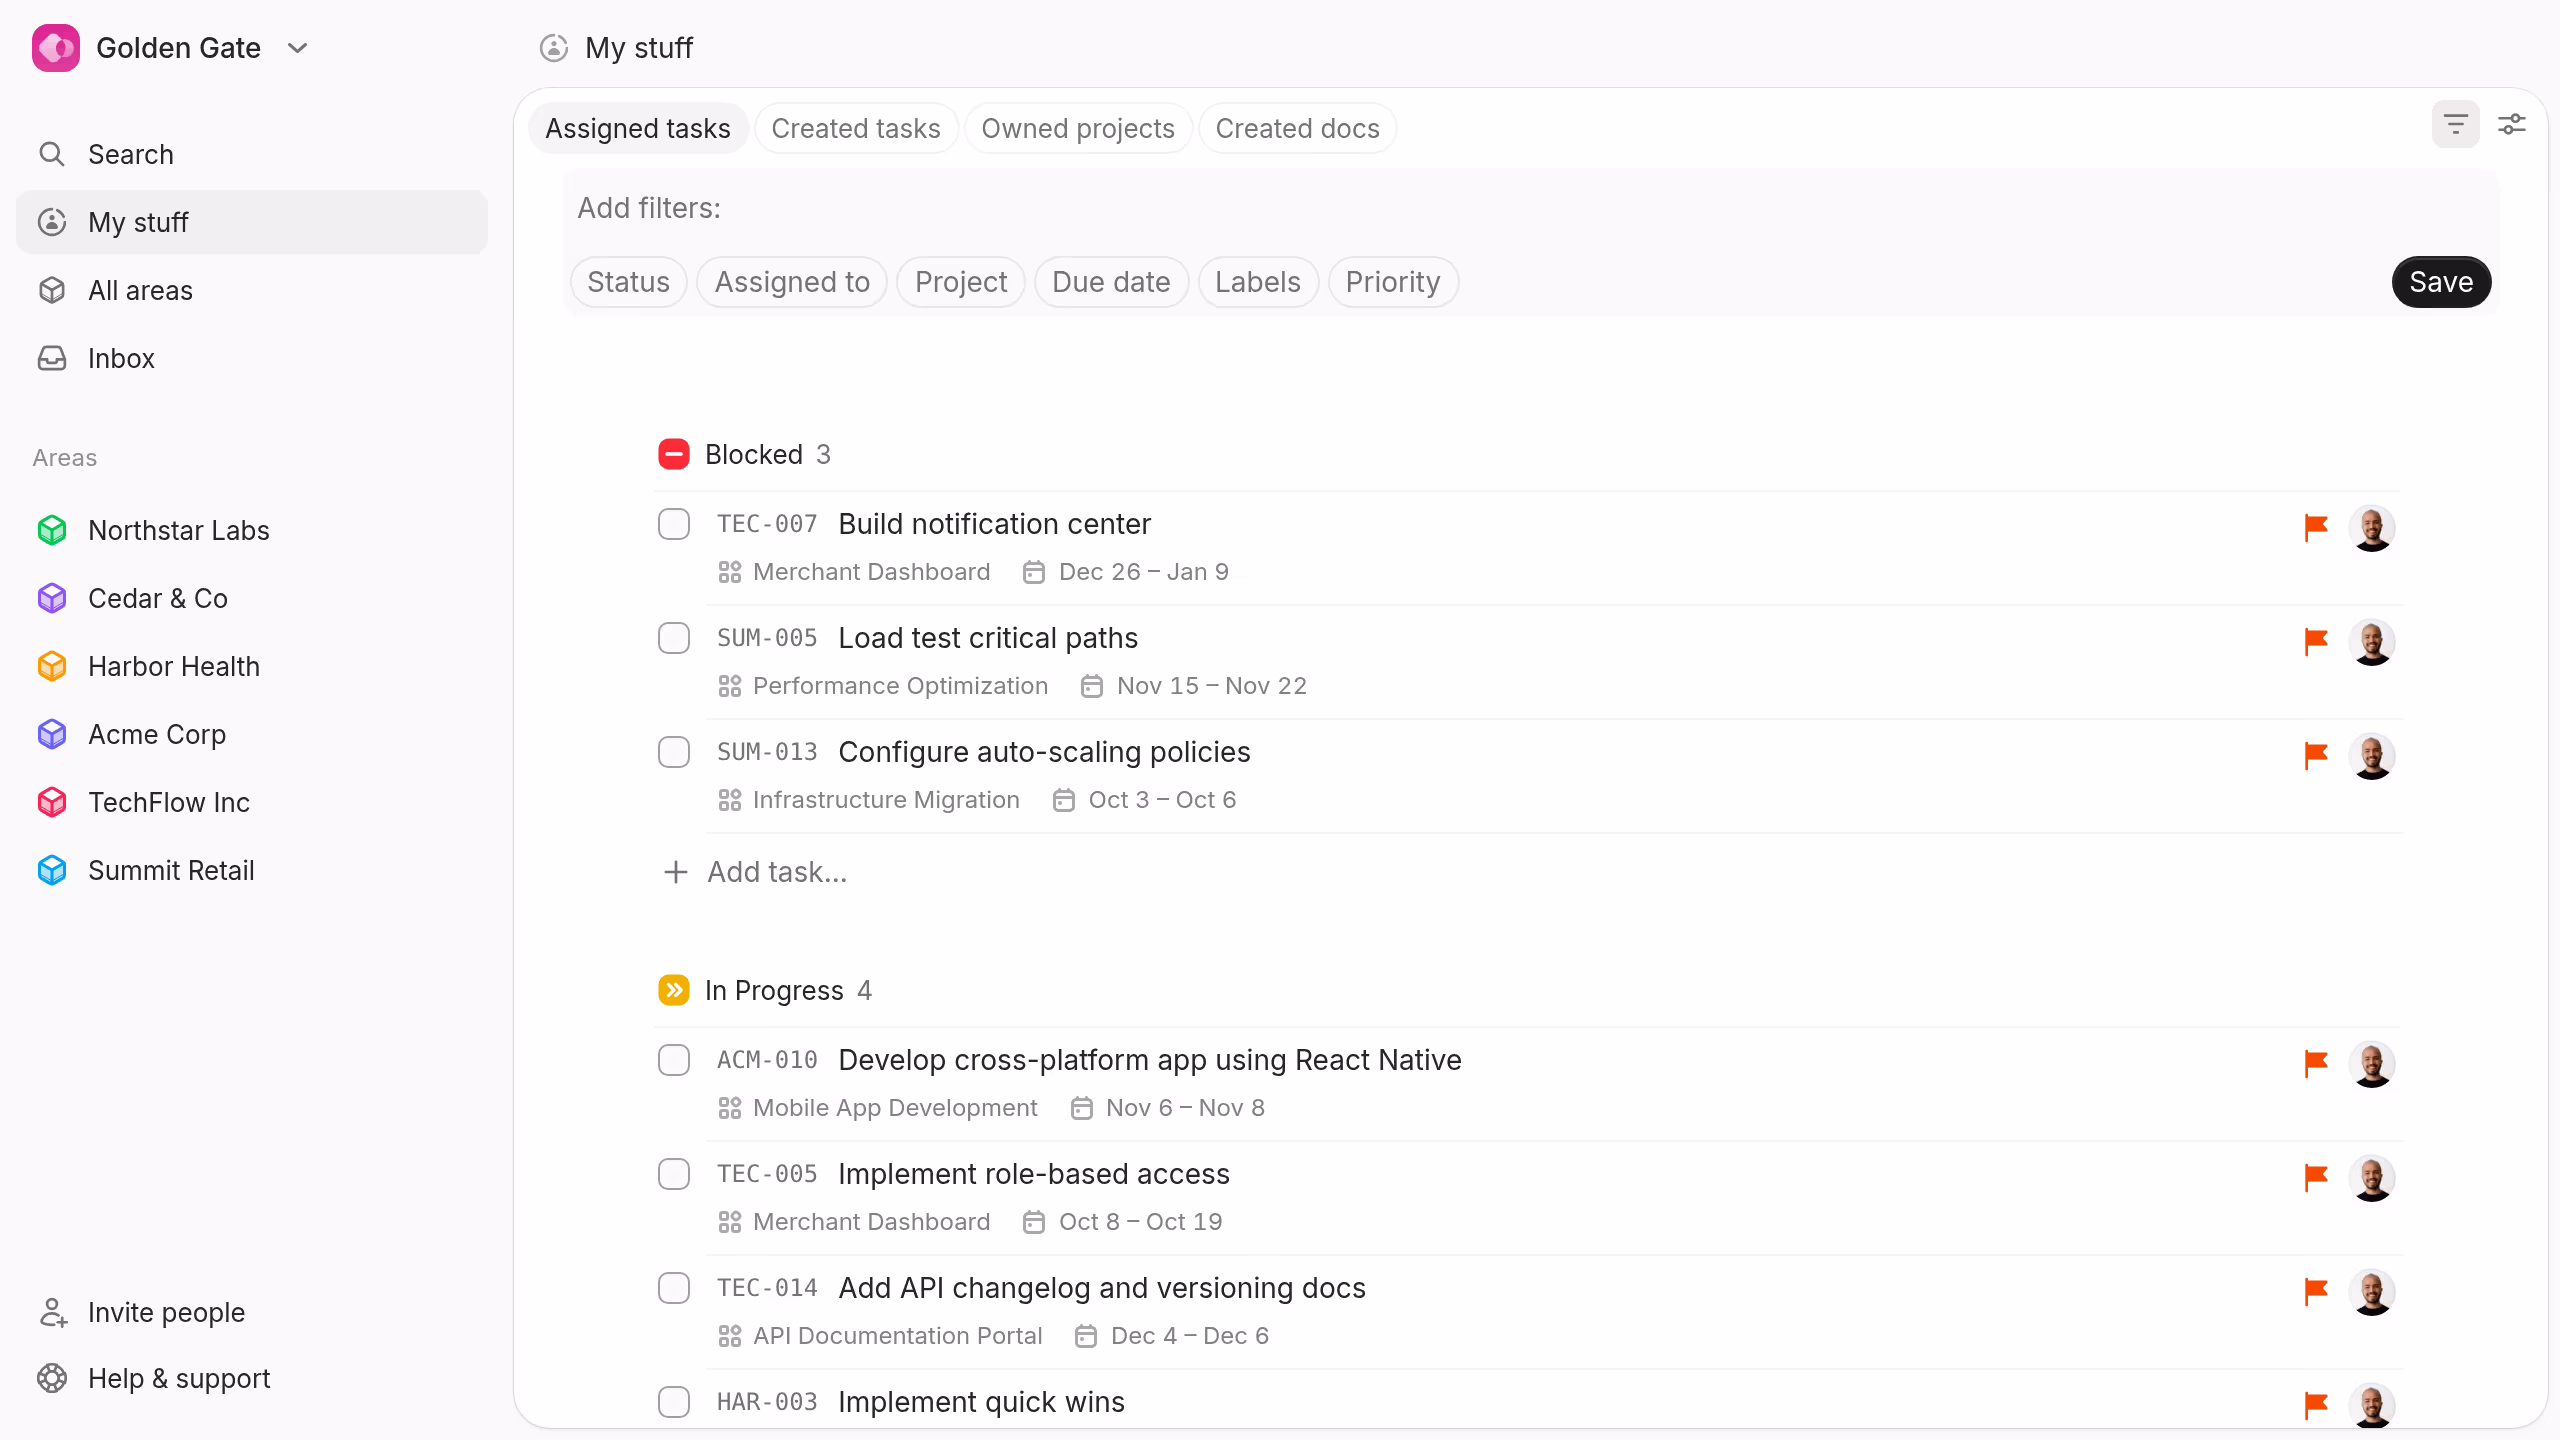
Task: Open Performance Optimization project link
Action: [x=884, y=686]
